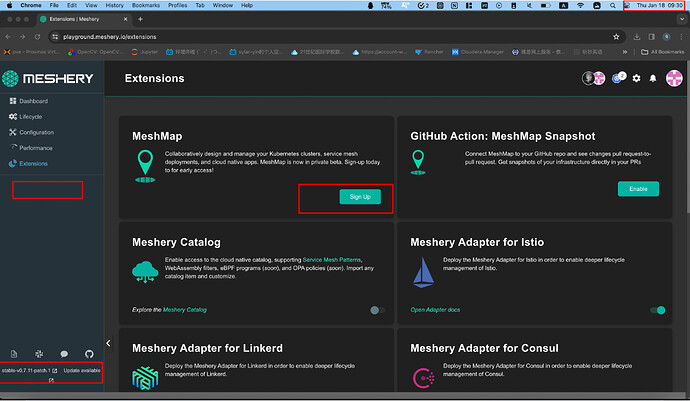This screenshot has width=690, height=401.
Task: Click the Linkerd adapter logo
Action: tap(145, 378)
